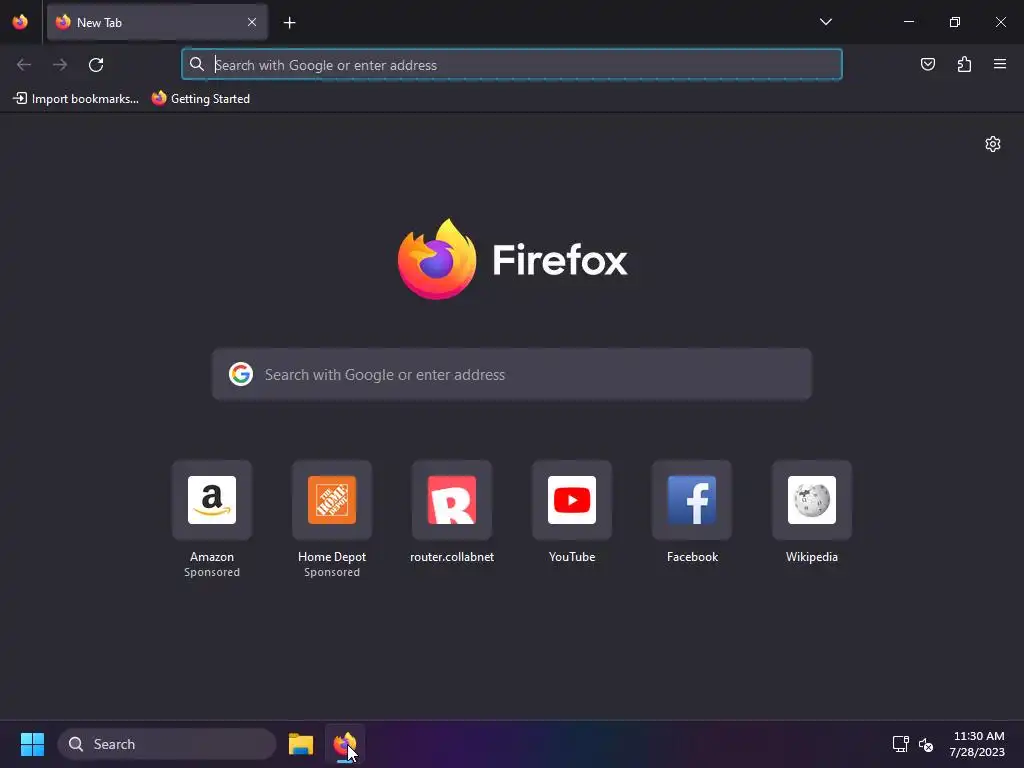Go back one page arrow
Viewport: 1024px width, 768px height.
tap(24, 65)
